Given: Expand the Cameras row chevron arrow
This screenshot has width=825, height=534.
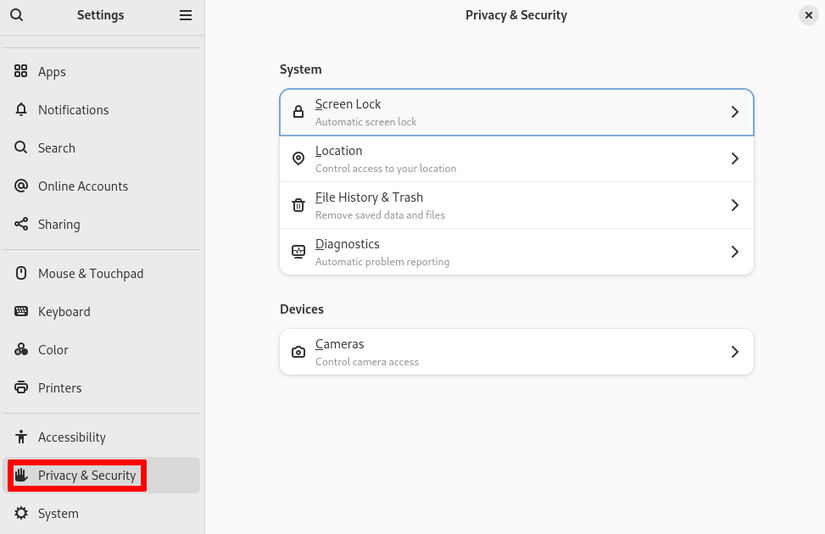Looking at the screenshot, I should point(734,352).
